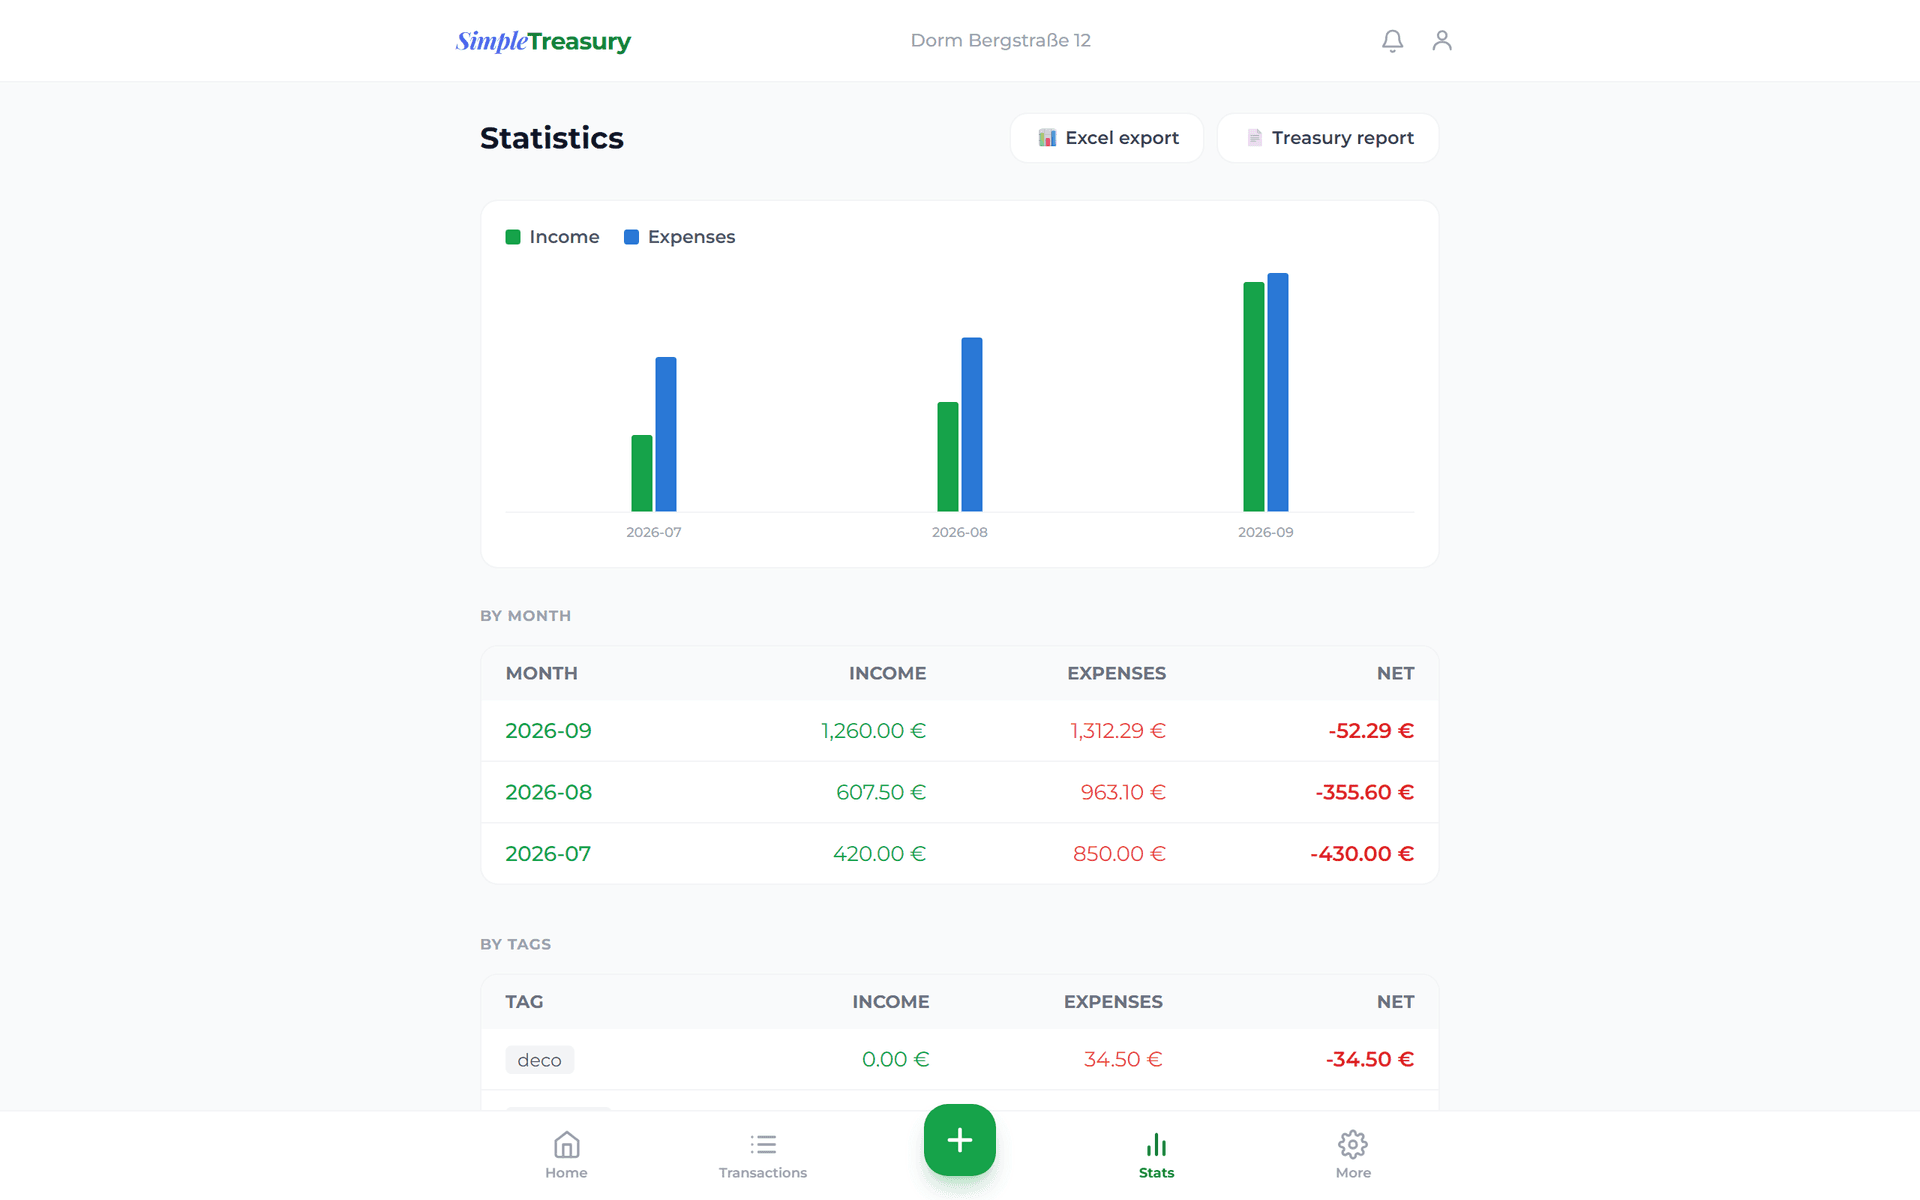The height and width of the screenshot is (1200, 1920).
Task: Open the user profile icon
Action: tap(1441, 41)
